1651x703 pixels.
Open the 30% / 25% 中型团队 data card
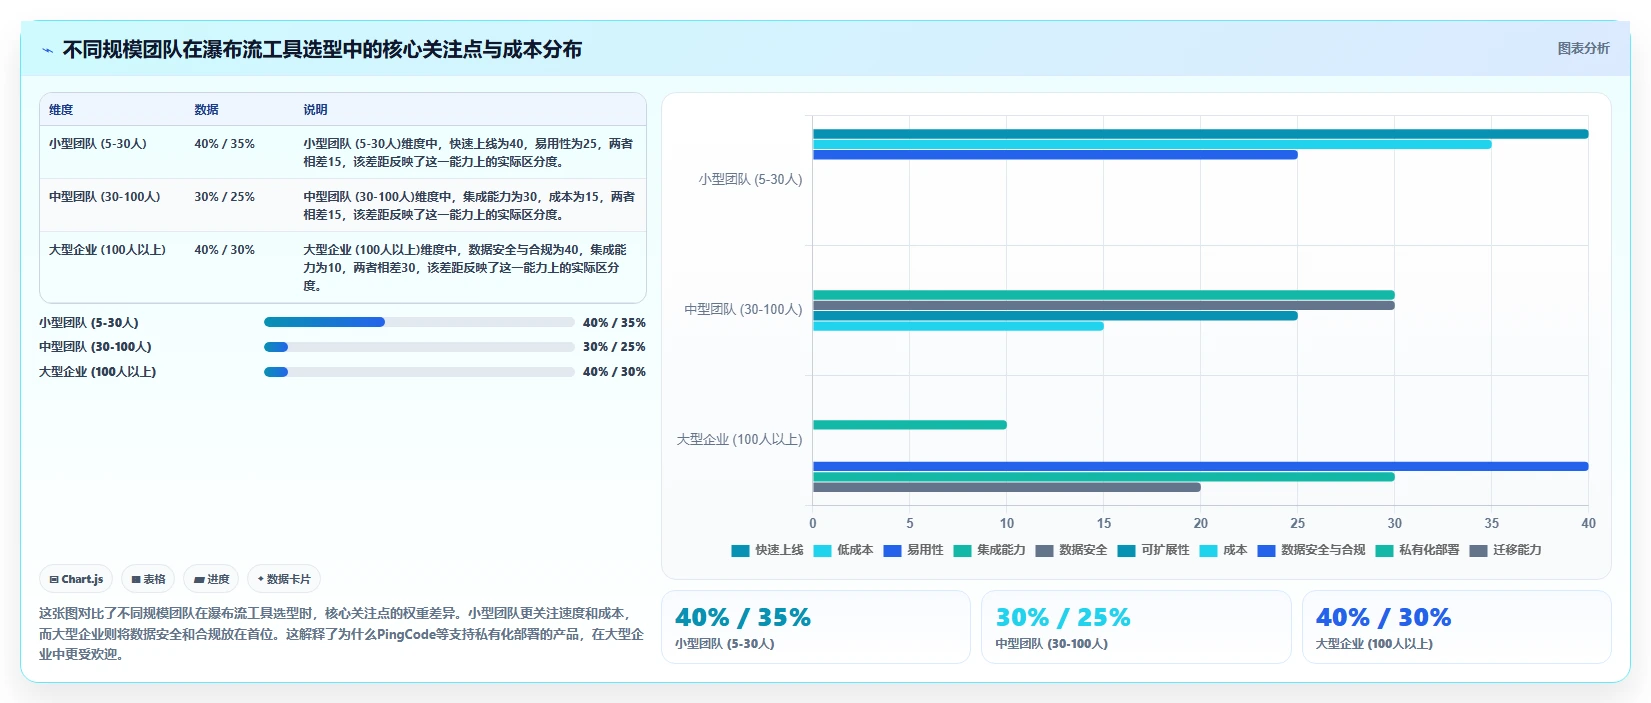[1136, 627]
